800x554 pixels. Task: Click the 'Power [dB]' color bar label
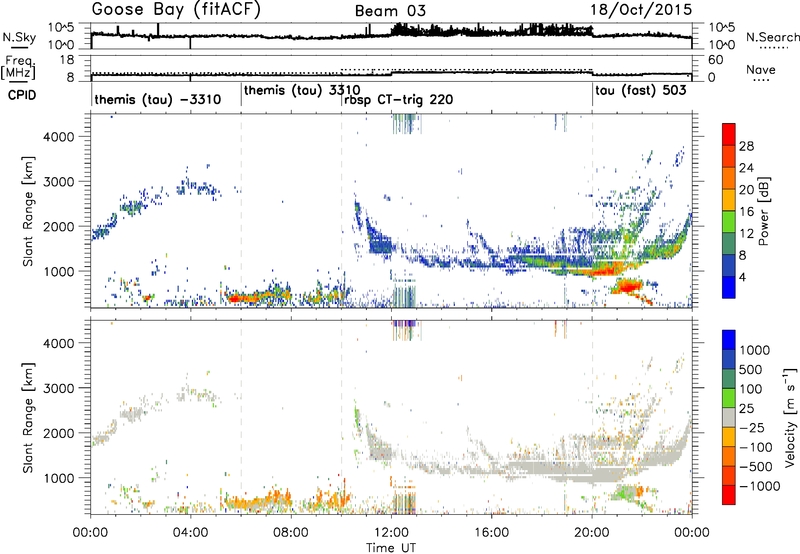(x=763, y=211)
